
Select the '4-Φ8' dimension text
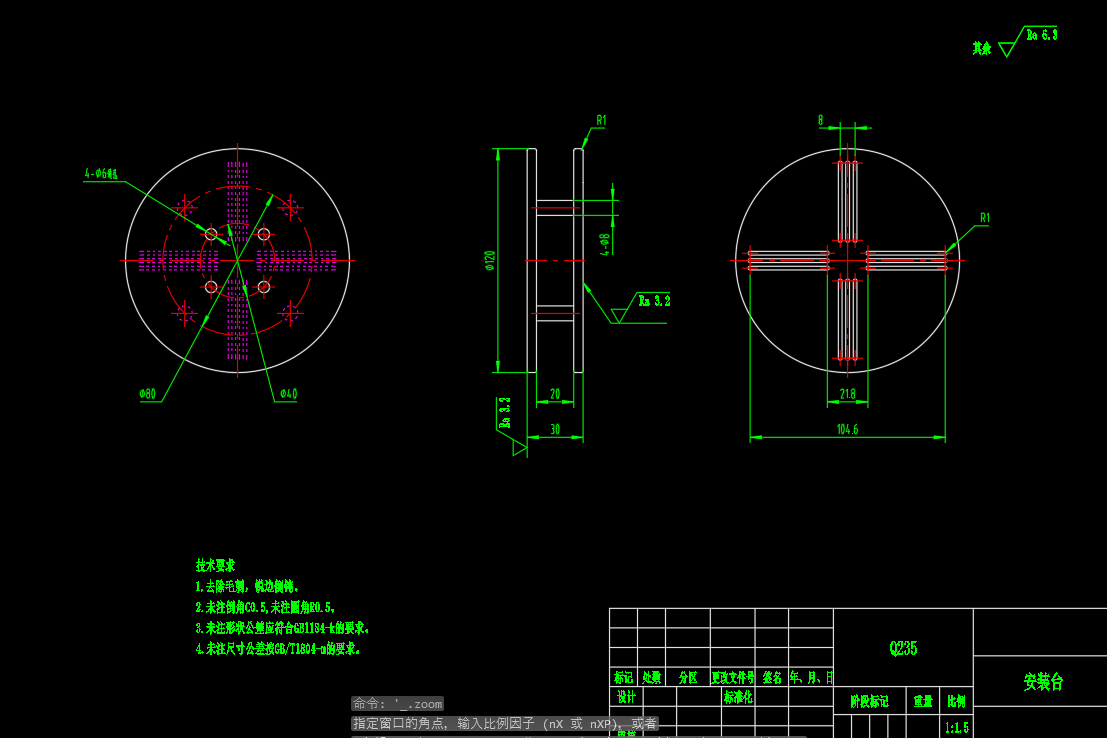coord(604,244)
